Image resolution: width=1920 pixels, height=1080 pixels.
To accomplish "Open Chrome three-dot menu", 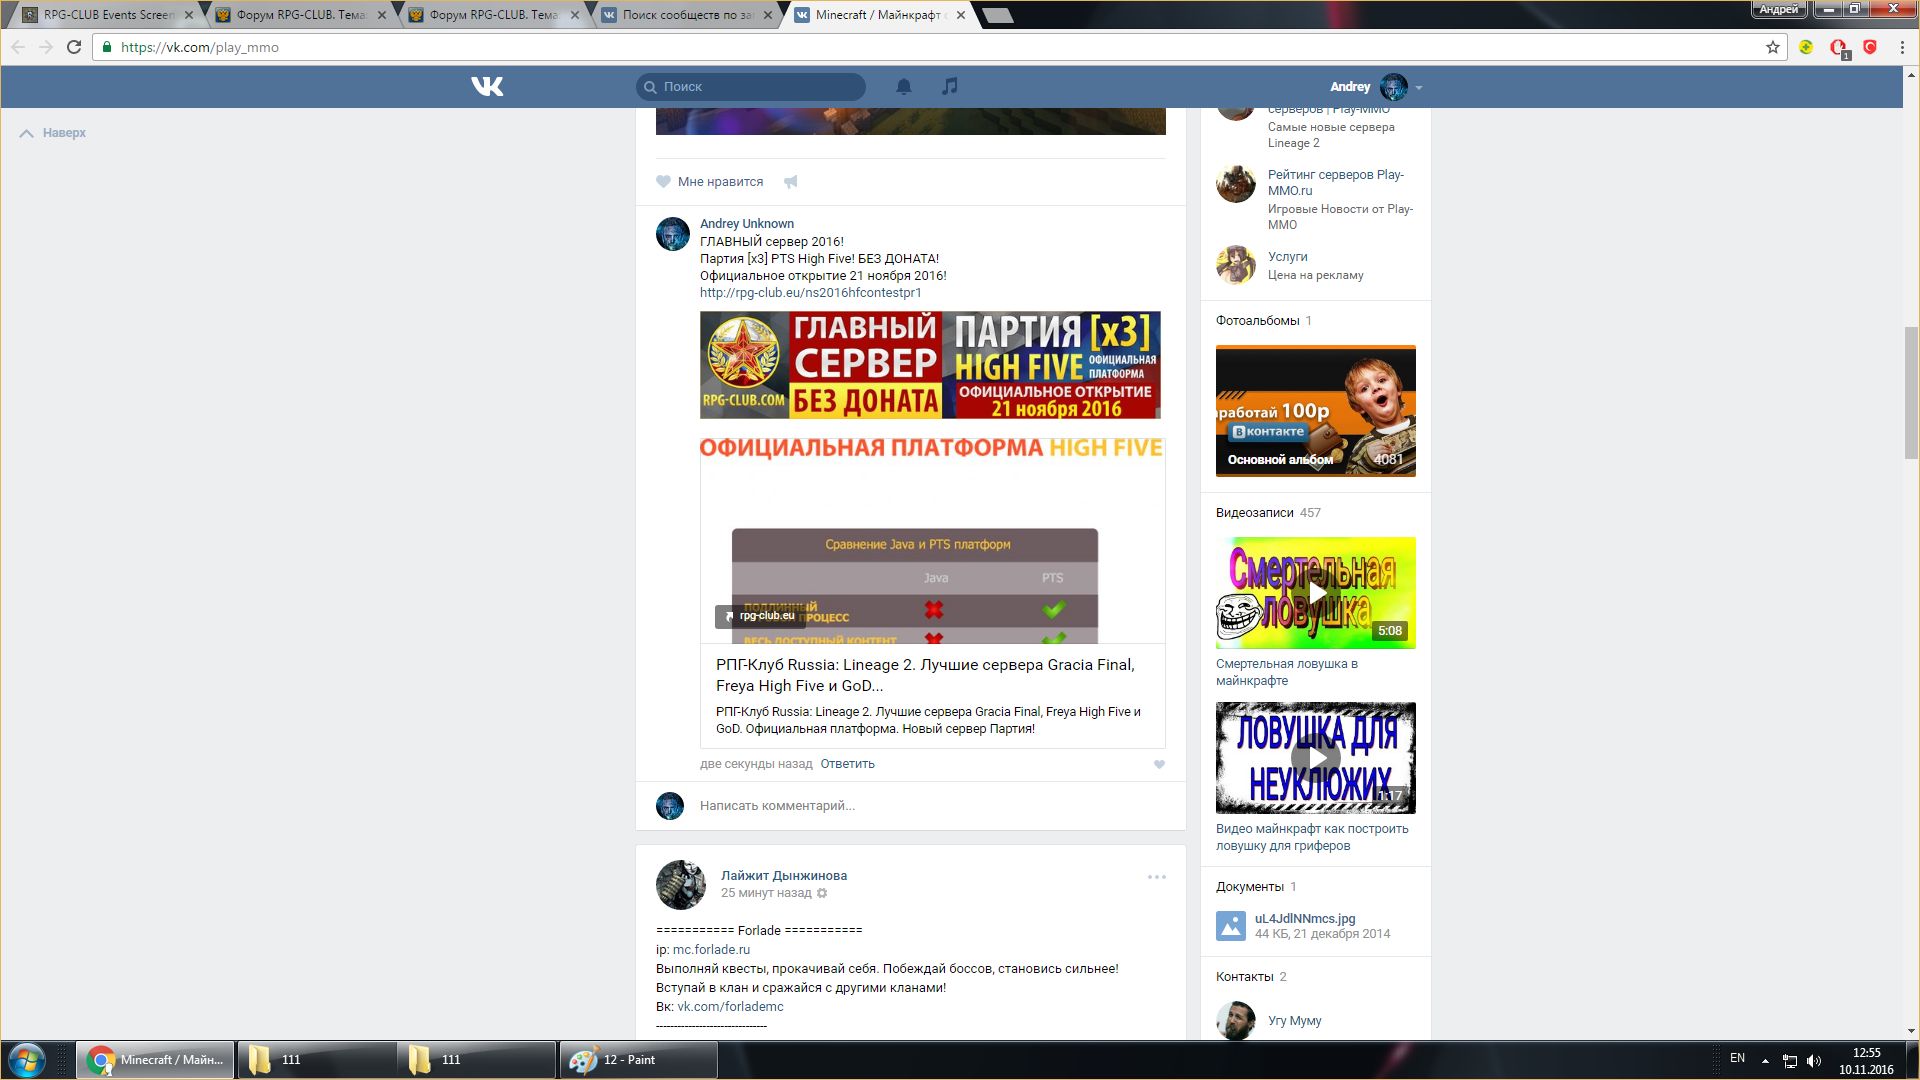I will [1902, 47].
